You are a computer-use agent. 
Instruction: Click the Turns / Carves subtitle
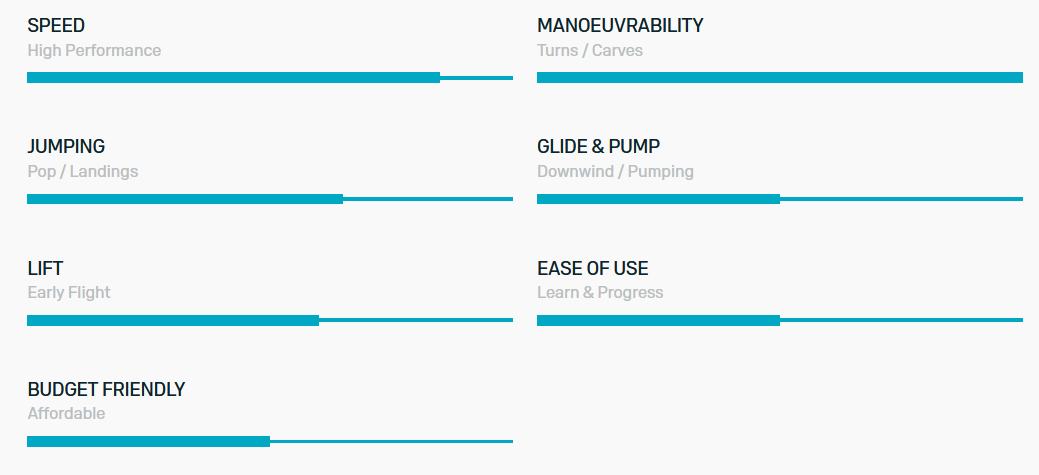click(590, 50)
